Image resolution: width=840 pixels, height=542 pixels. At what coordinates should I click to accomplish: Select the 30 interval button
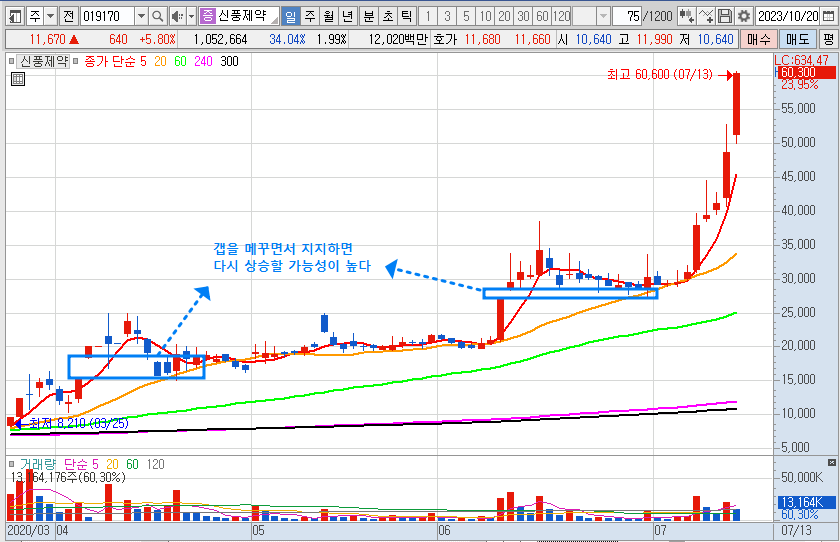pyautogui.click(x=523, y=16)
